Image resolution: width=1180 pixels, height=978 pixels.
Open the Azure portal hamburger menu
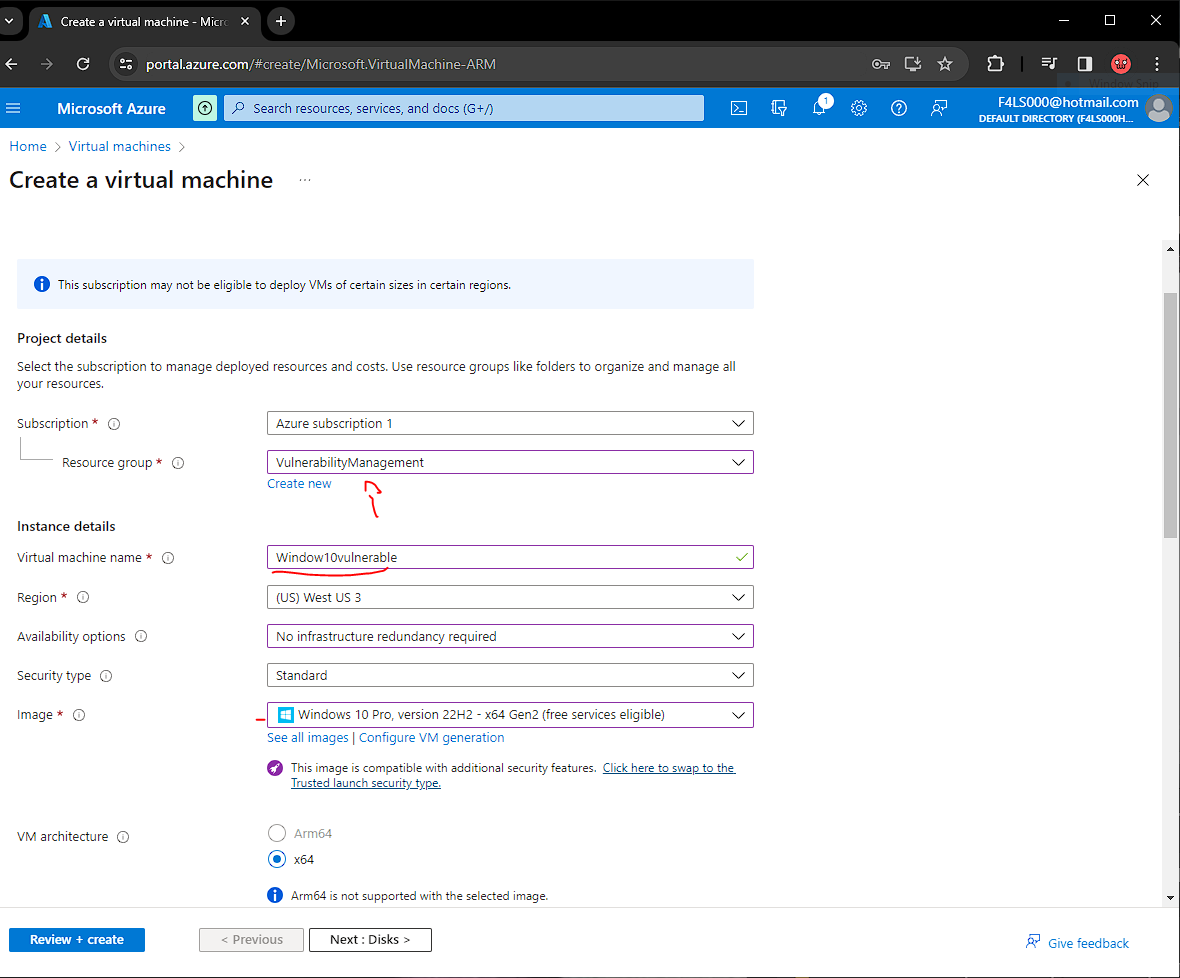[x=13, y=108]
